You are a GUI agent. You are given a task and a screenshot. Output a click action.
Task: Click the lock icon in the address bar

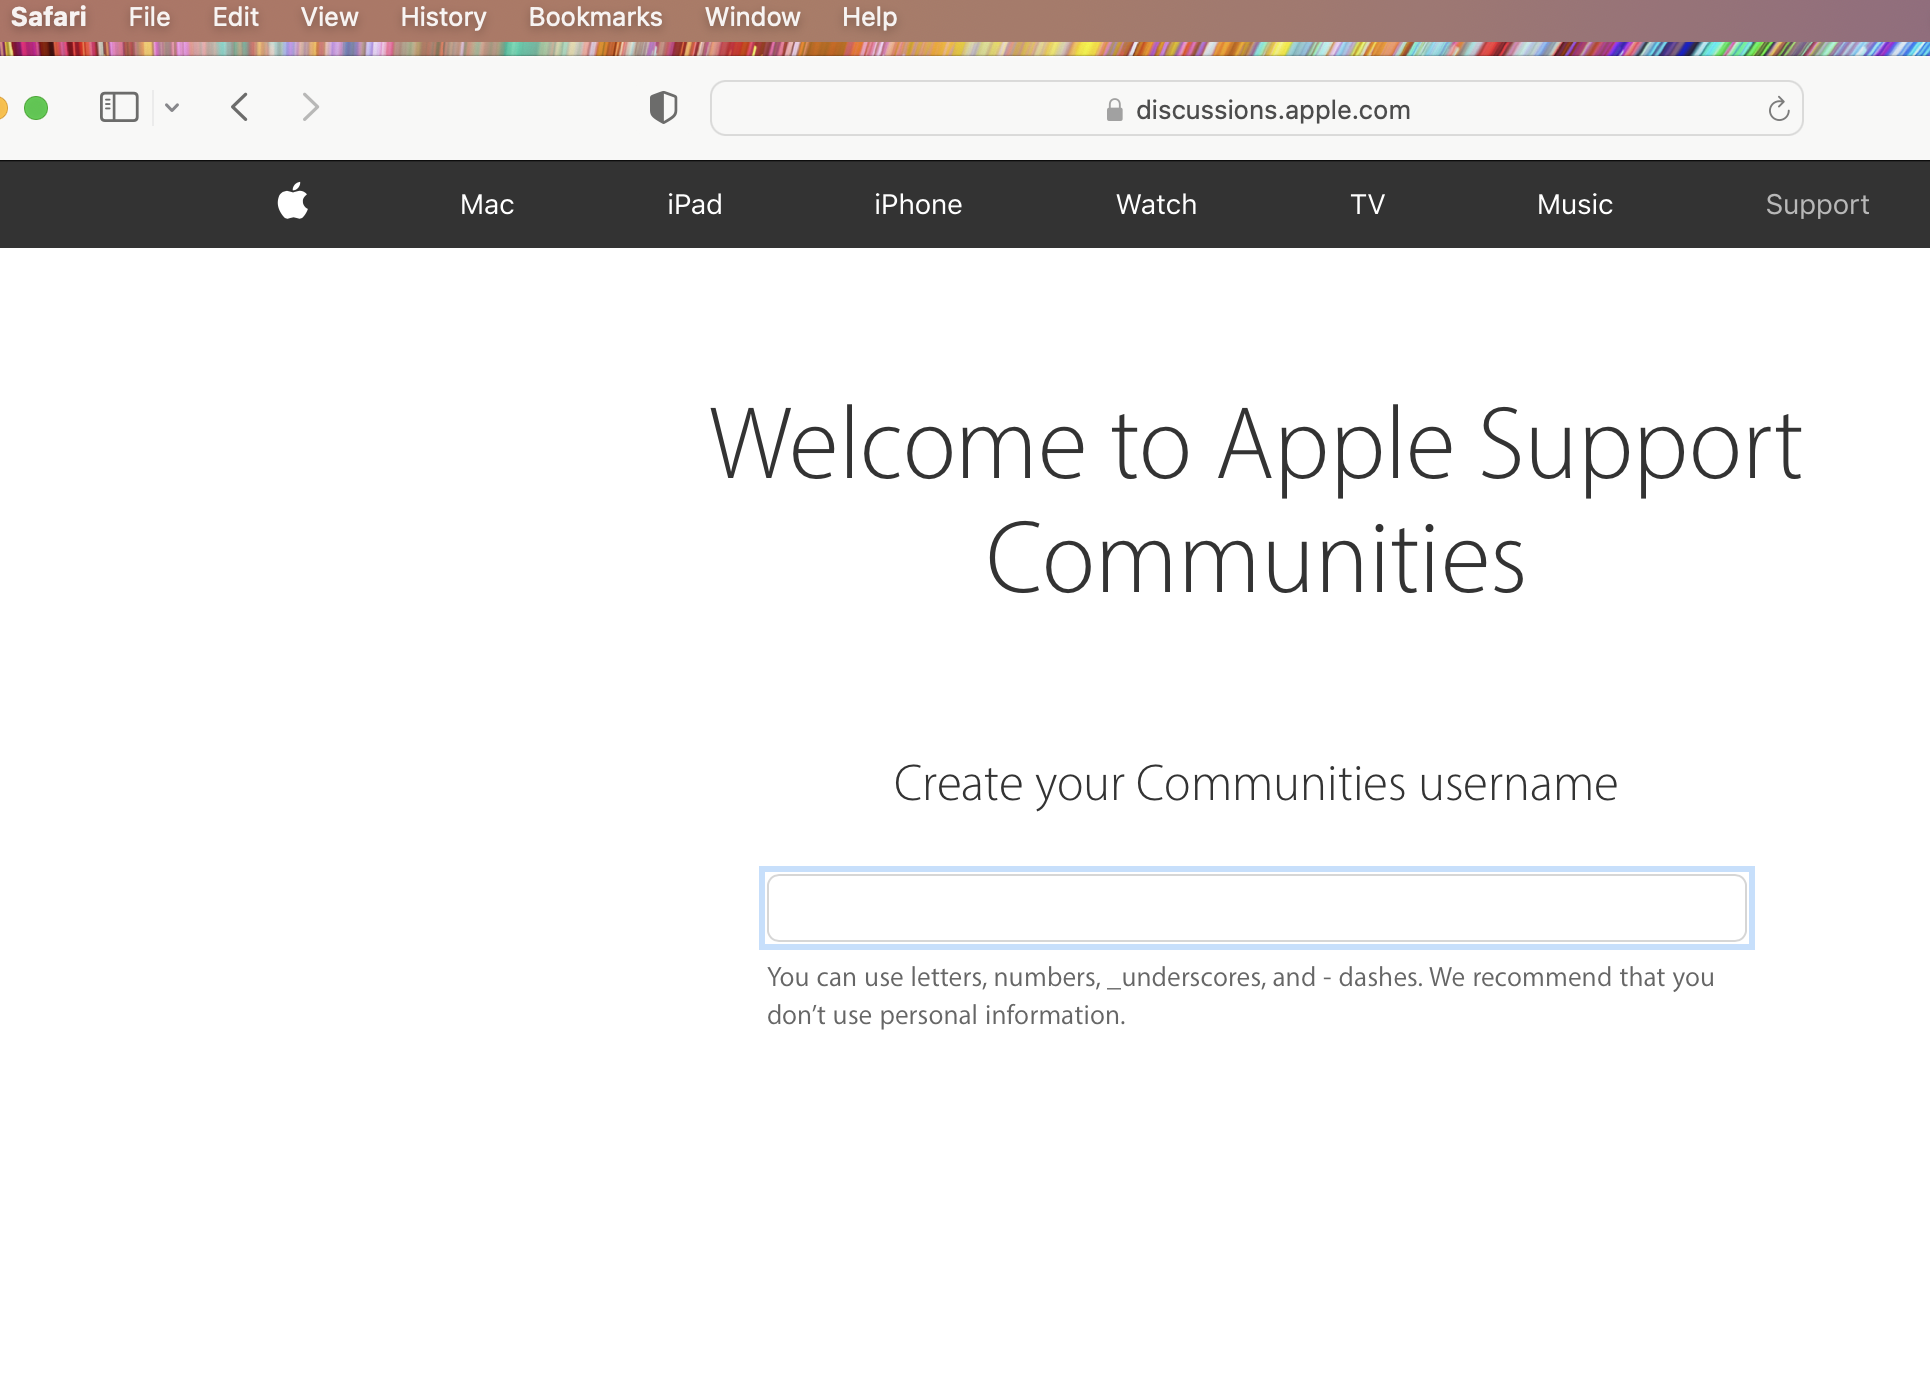click(1114, 110)
